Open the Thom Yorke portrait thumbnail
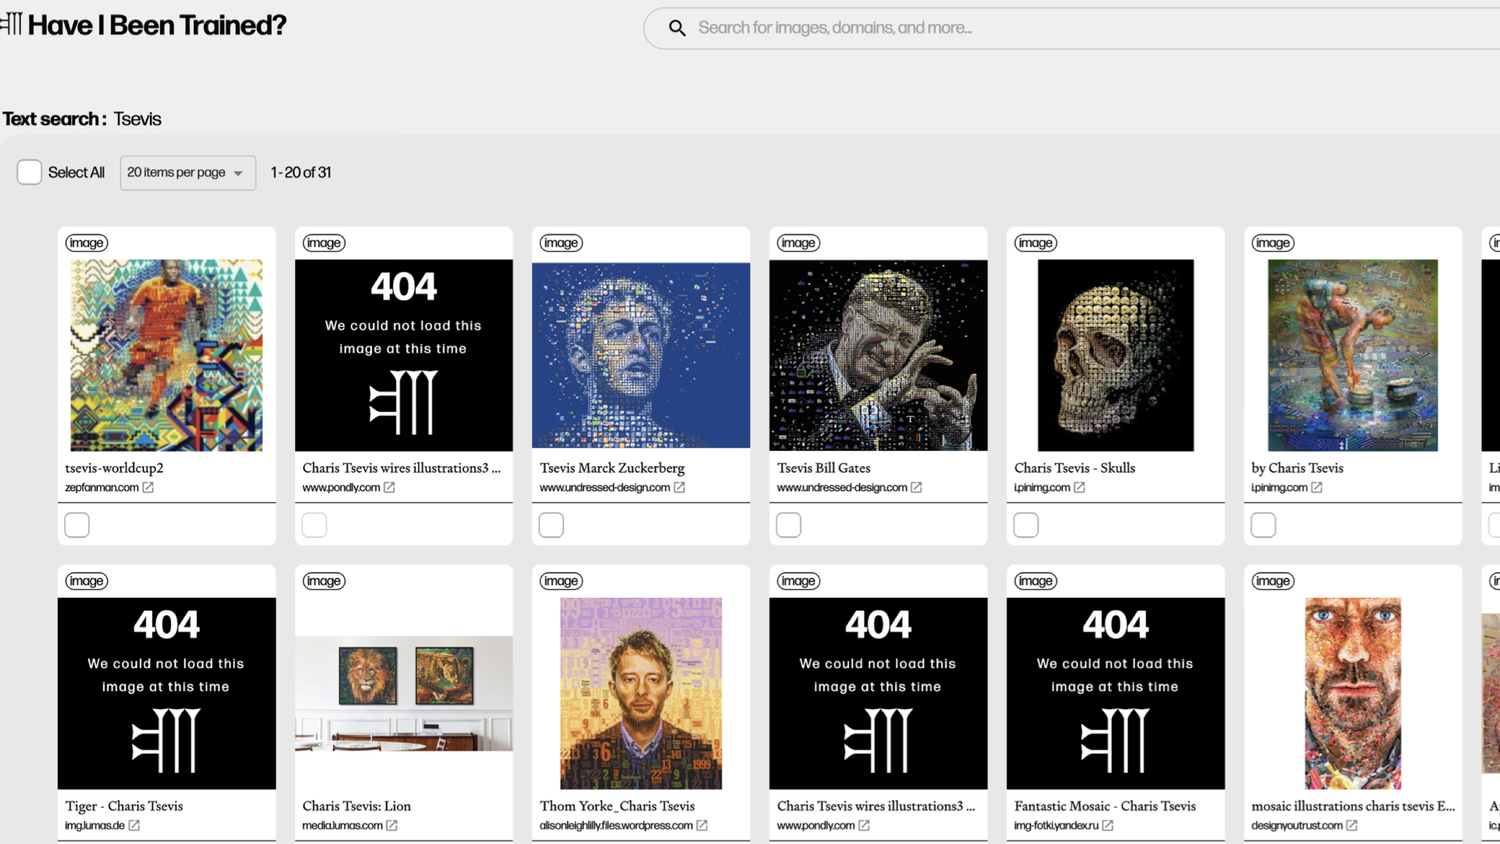The height and width of the screenshot is (844, 1500). tap(641, 693)
